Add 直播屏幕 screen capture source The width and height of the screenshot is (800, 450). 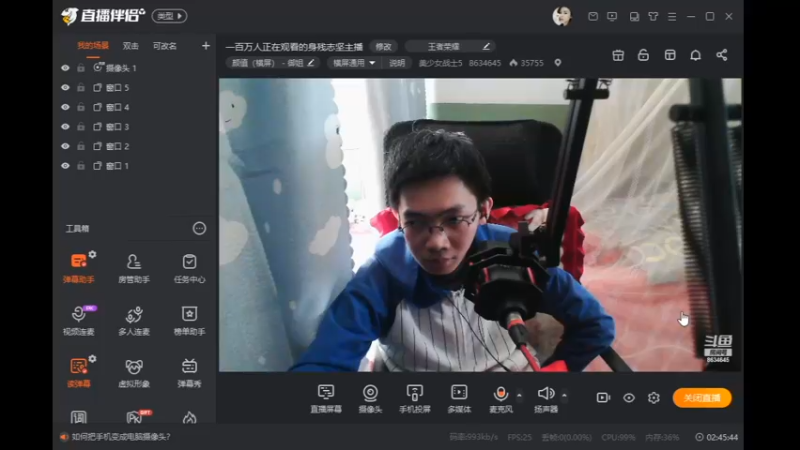326,398
